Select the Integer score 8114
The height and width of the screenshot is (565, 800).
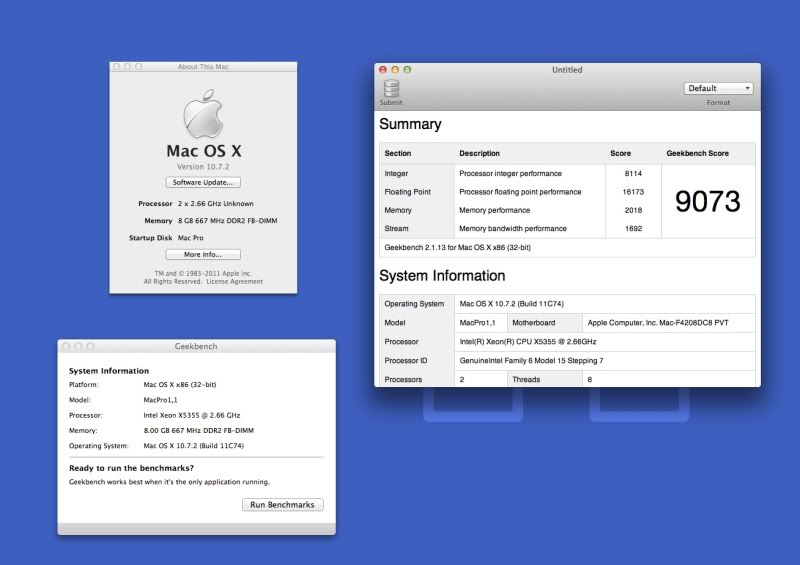633,174
